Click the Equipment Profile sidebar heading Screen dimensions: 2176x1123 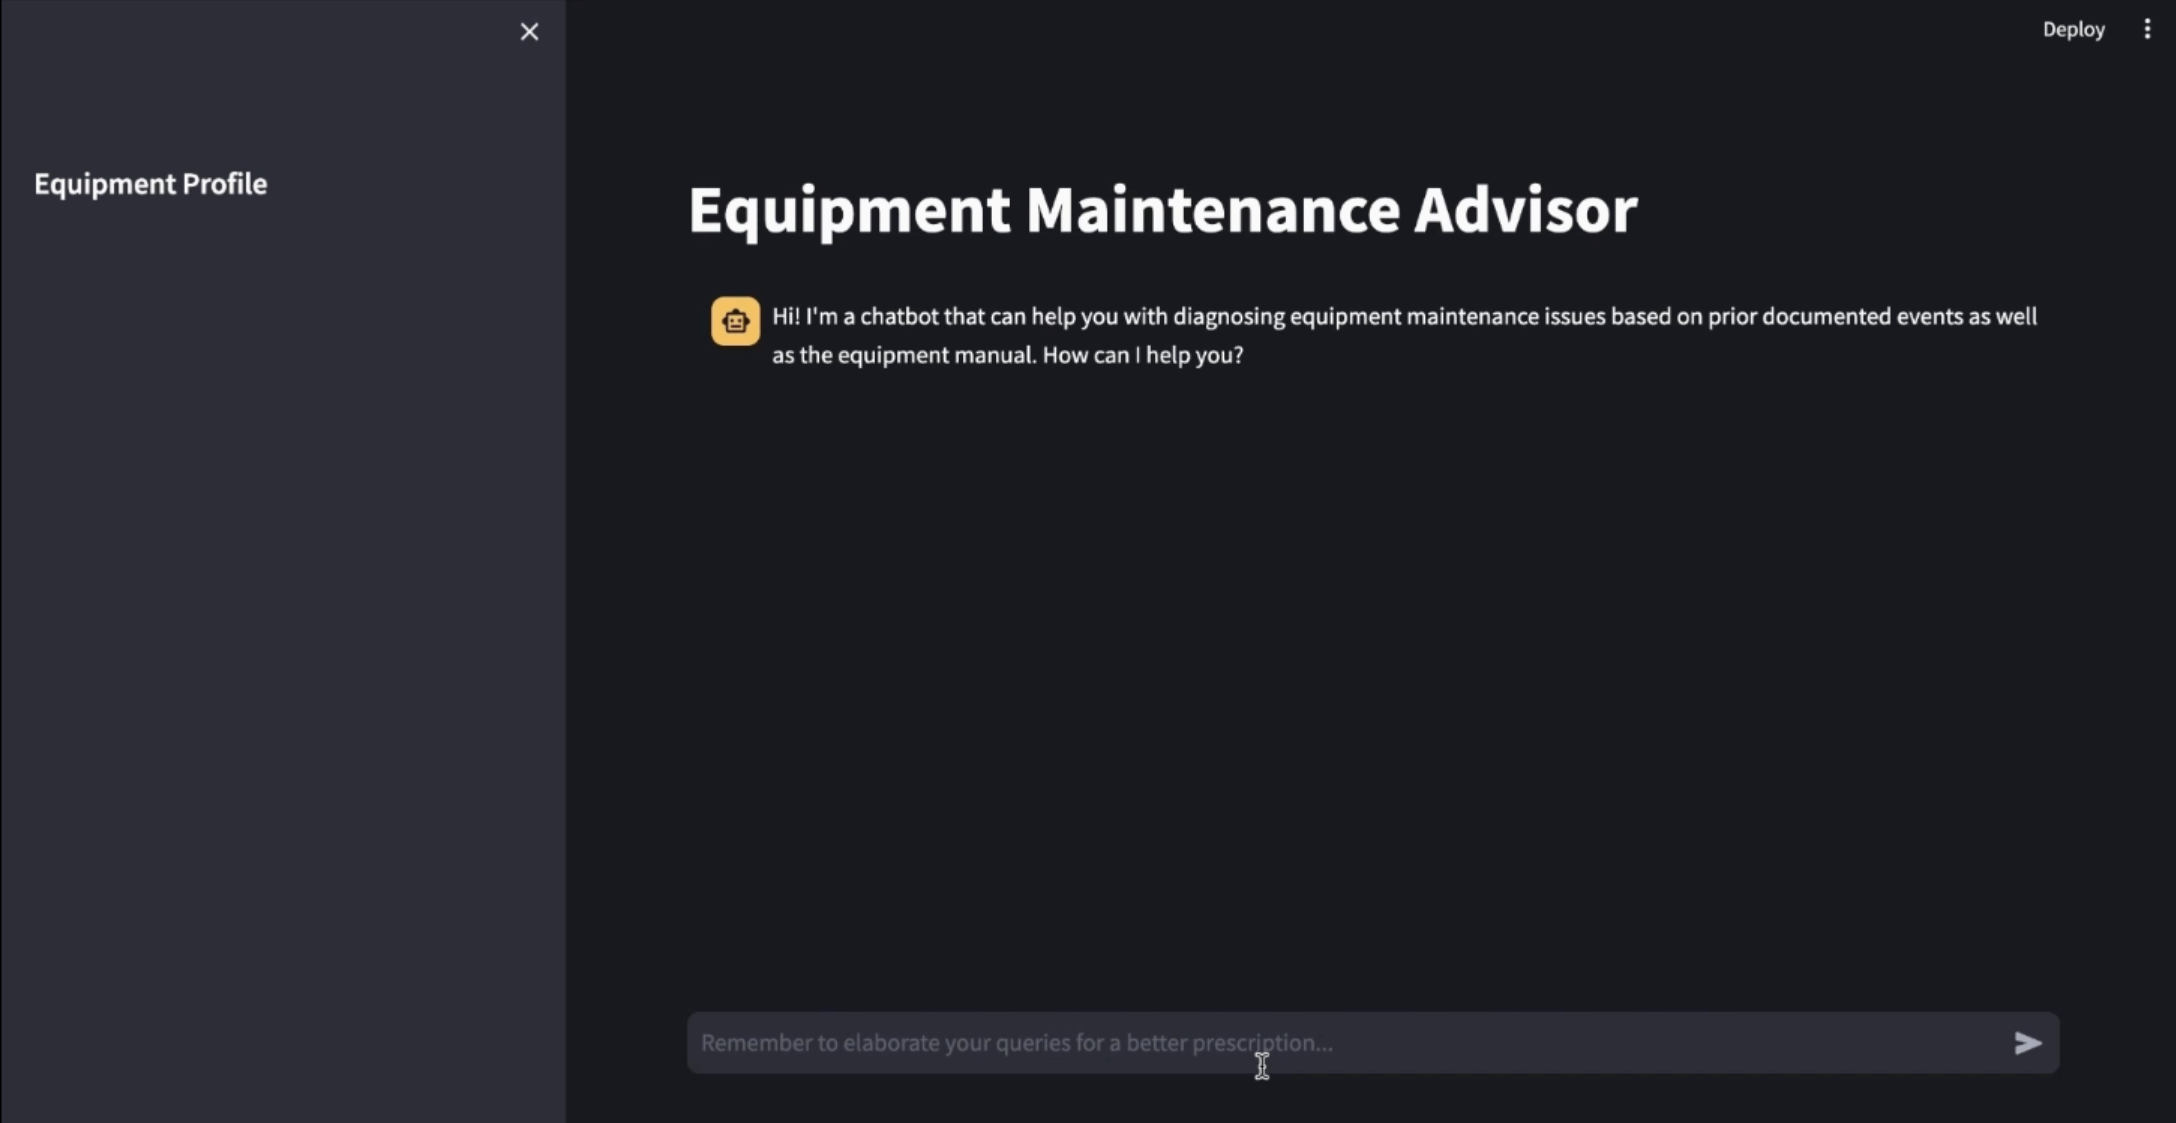[150, 184]
